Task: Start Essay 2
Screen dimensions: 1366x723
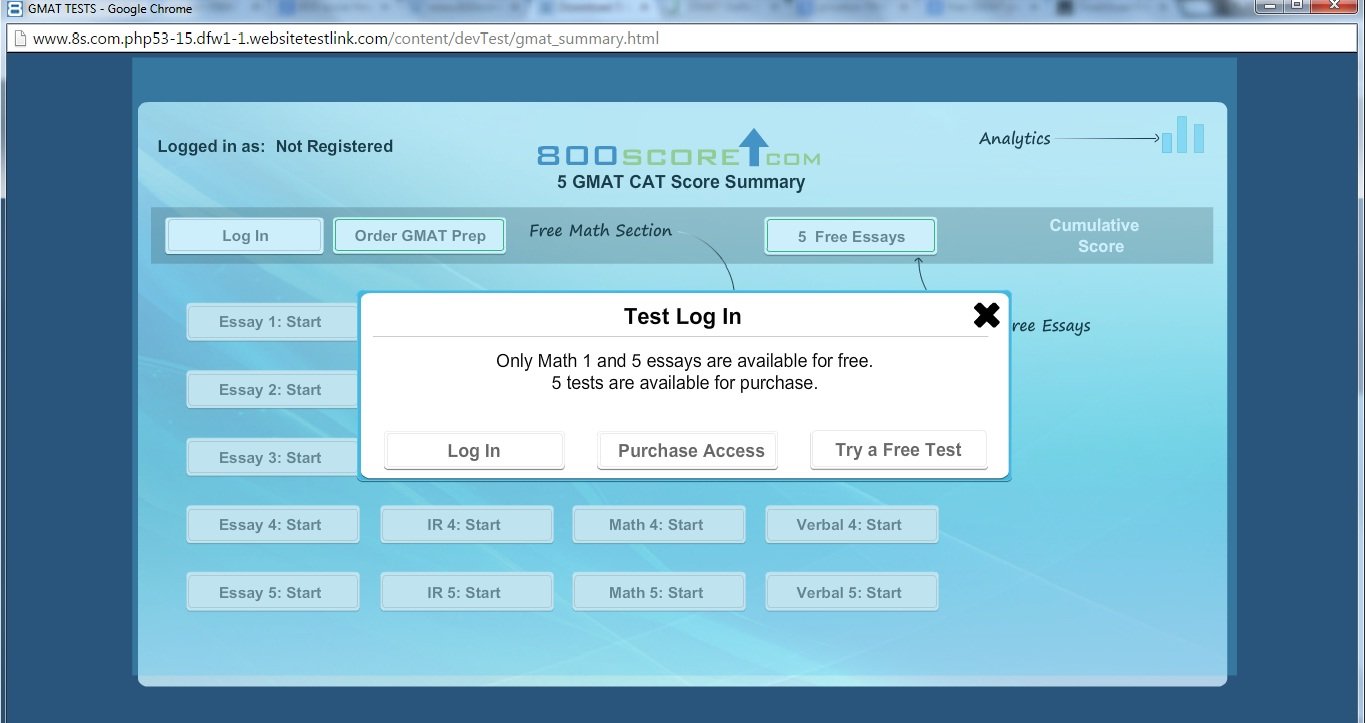Action: coord(271,390)
